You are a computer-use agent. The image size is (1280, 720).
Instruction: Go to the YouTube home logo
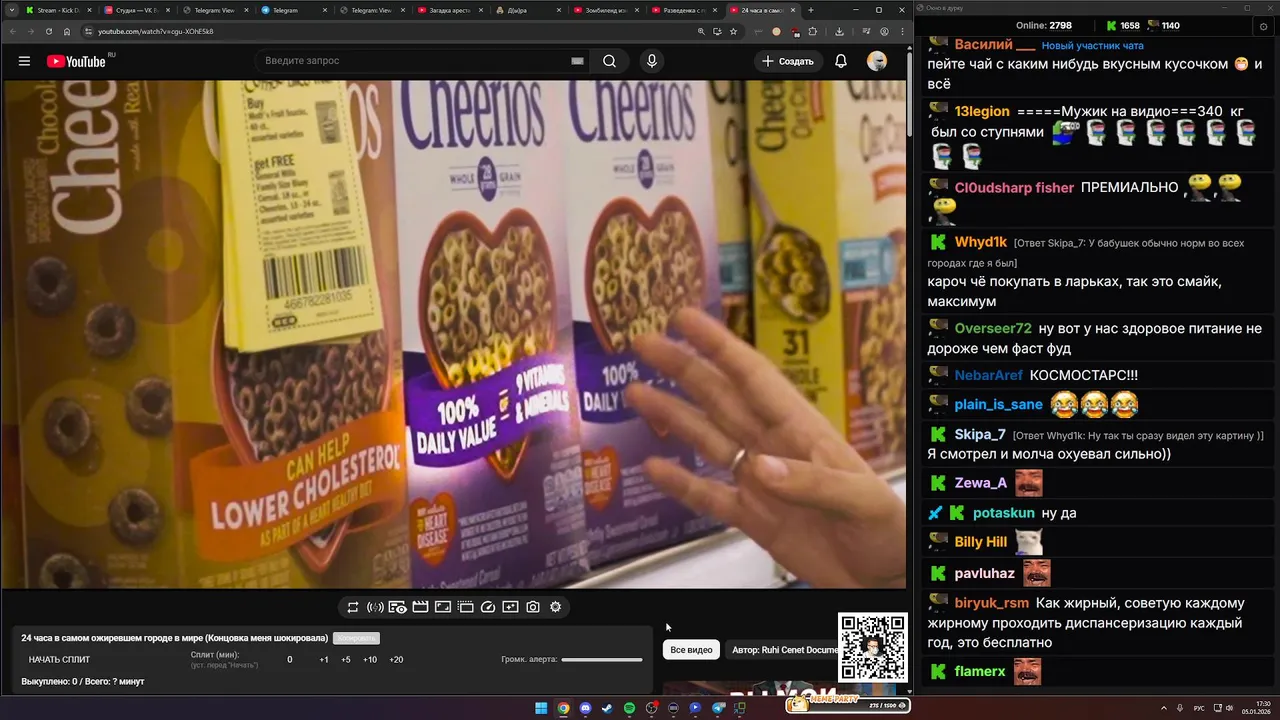pyautogui.click(x=76, y=61)
